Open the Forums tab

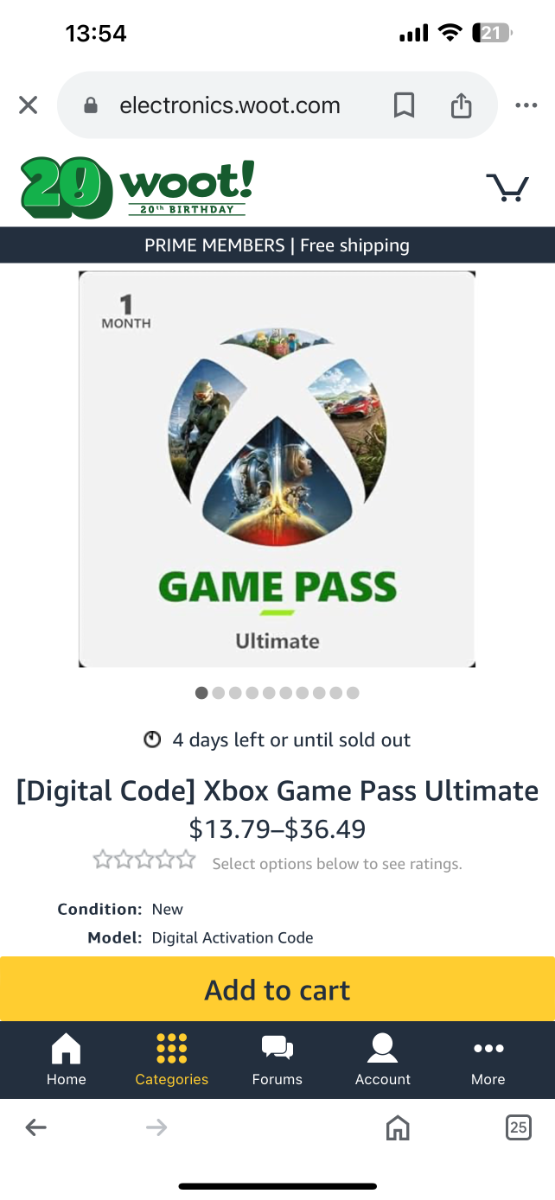(x=277, y=1060)
